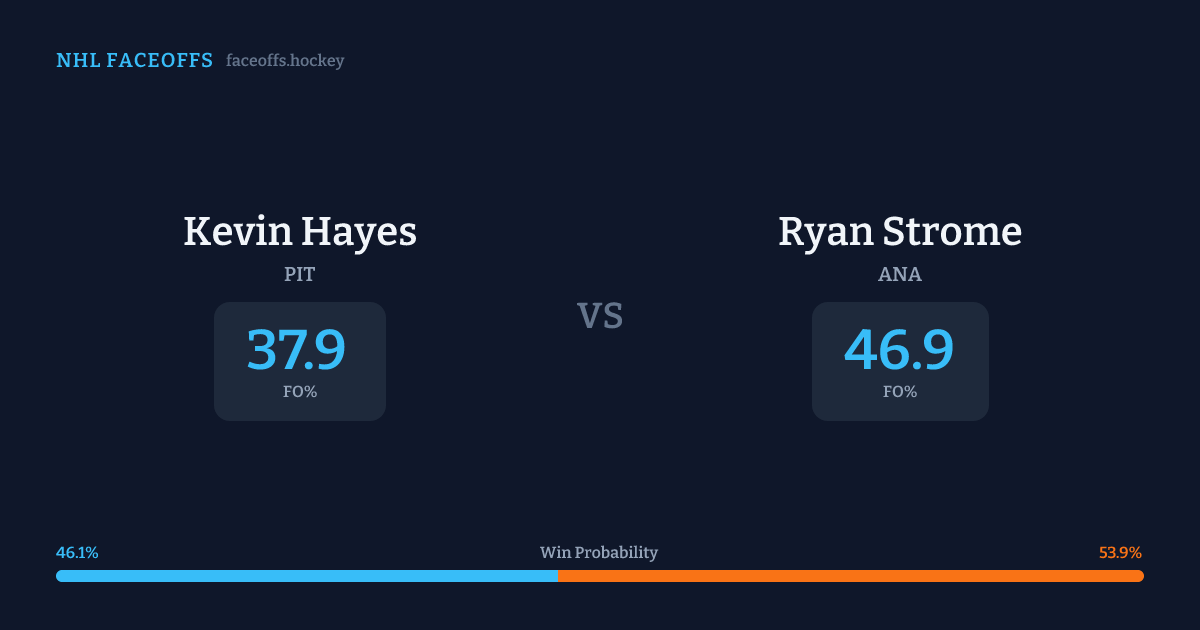Click the FO% label below 46.9
This screenshot has height=630, width=1200.
900,392
